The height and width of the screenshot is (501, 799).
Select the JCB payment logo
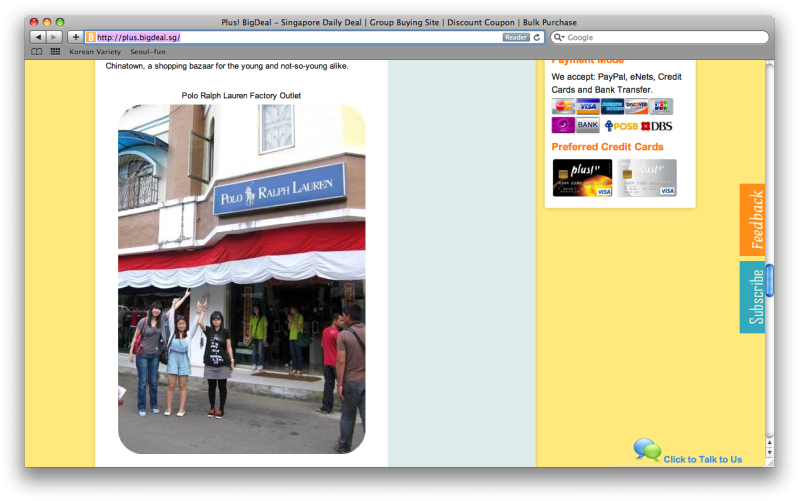tap(661, 107)
